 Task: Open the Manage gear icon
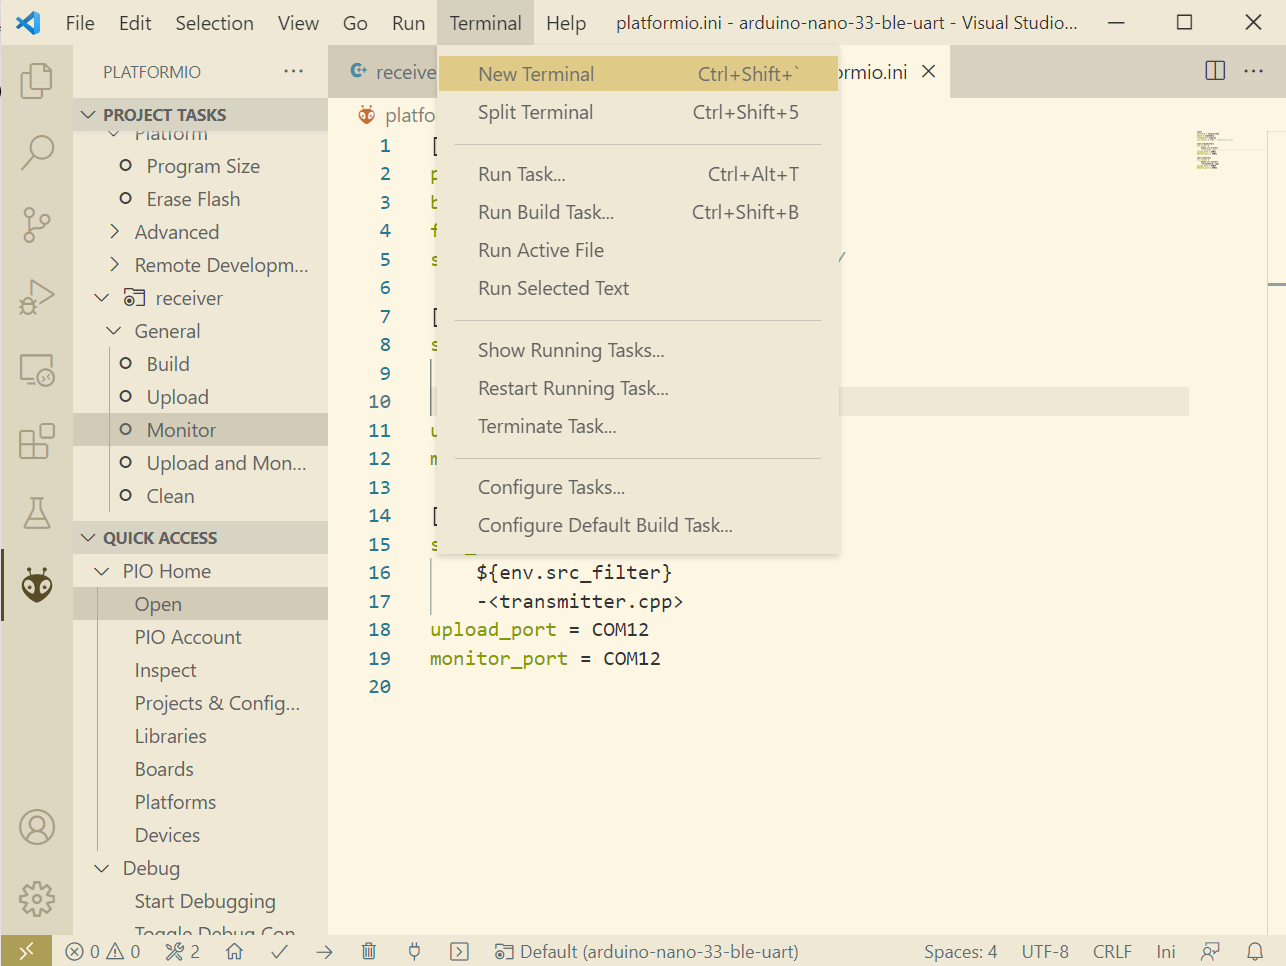(37, 899)
